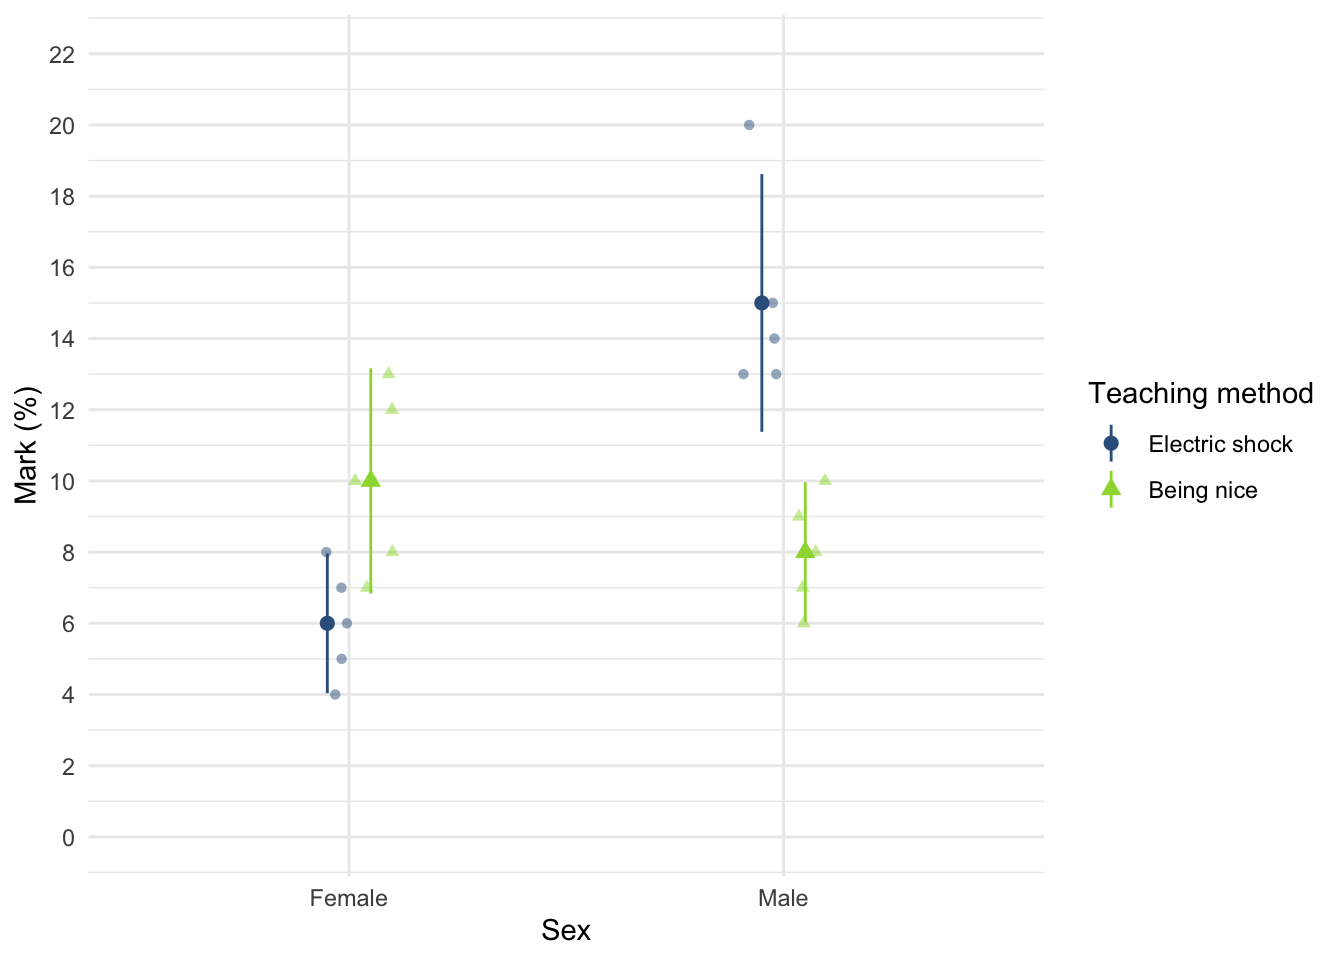Image resolution: width=1344 pixels, height=960 pixels.
Task: Click the "Mark (%)" y-axis title
Action: tap(27, 445)
